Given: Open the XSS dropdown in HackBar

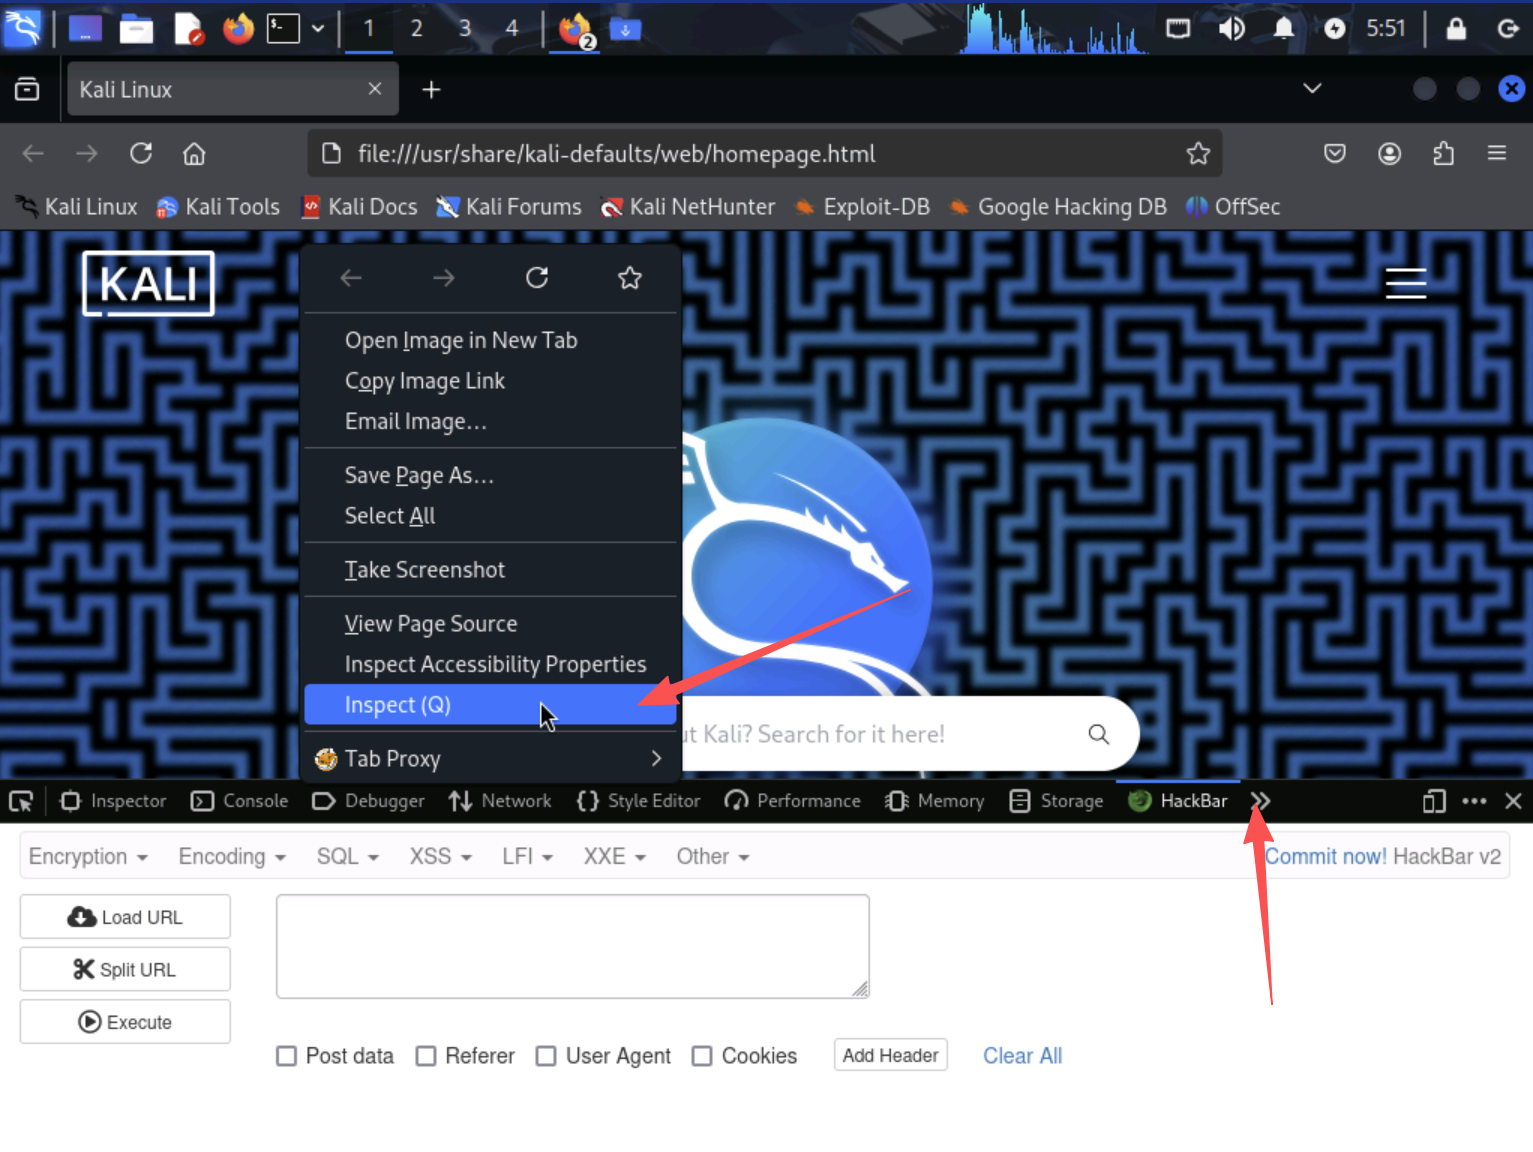Looking at the screenshot, I should click(x=440, y=857).
